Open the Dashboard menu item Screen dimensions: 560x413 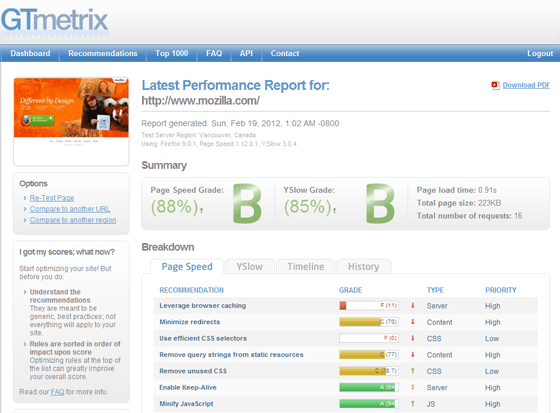(30, 53)
